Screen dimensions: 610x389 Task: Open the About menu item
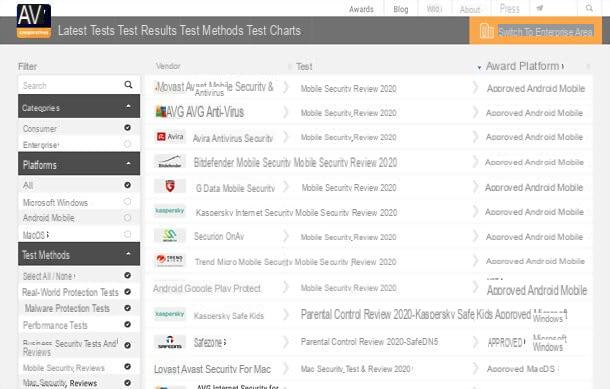point(470,9)
